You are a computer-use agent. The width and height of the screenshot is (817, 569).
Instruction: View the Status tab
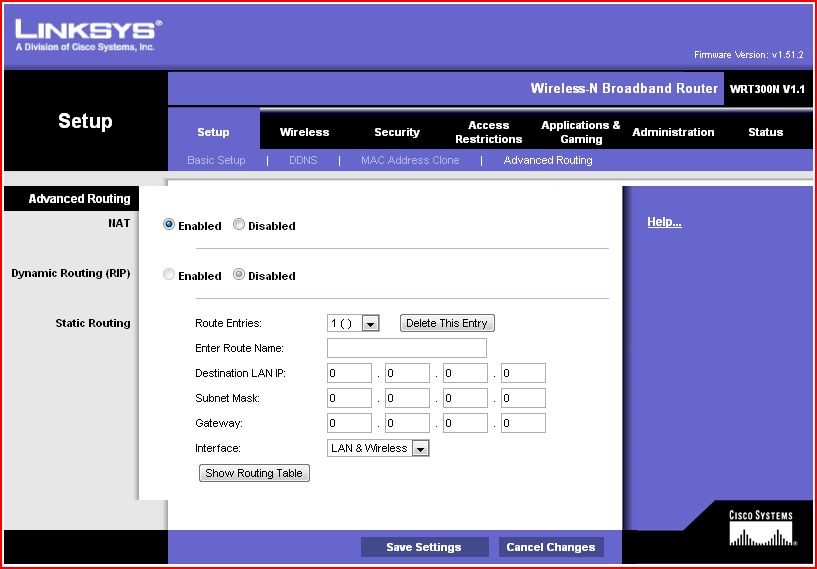766,132
